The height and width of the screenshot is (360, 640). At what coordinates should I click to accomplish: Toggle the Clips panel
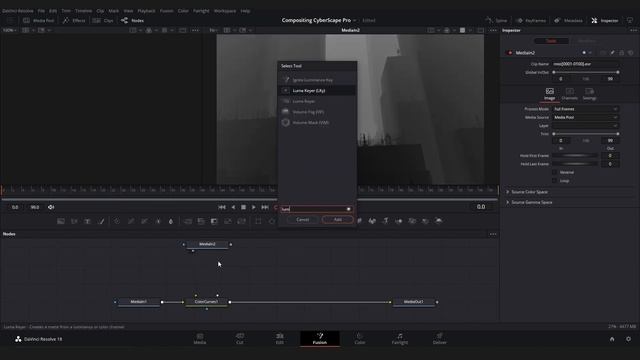click(x=103, y=20)
